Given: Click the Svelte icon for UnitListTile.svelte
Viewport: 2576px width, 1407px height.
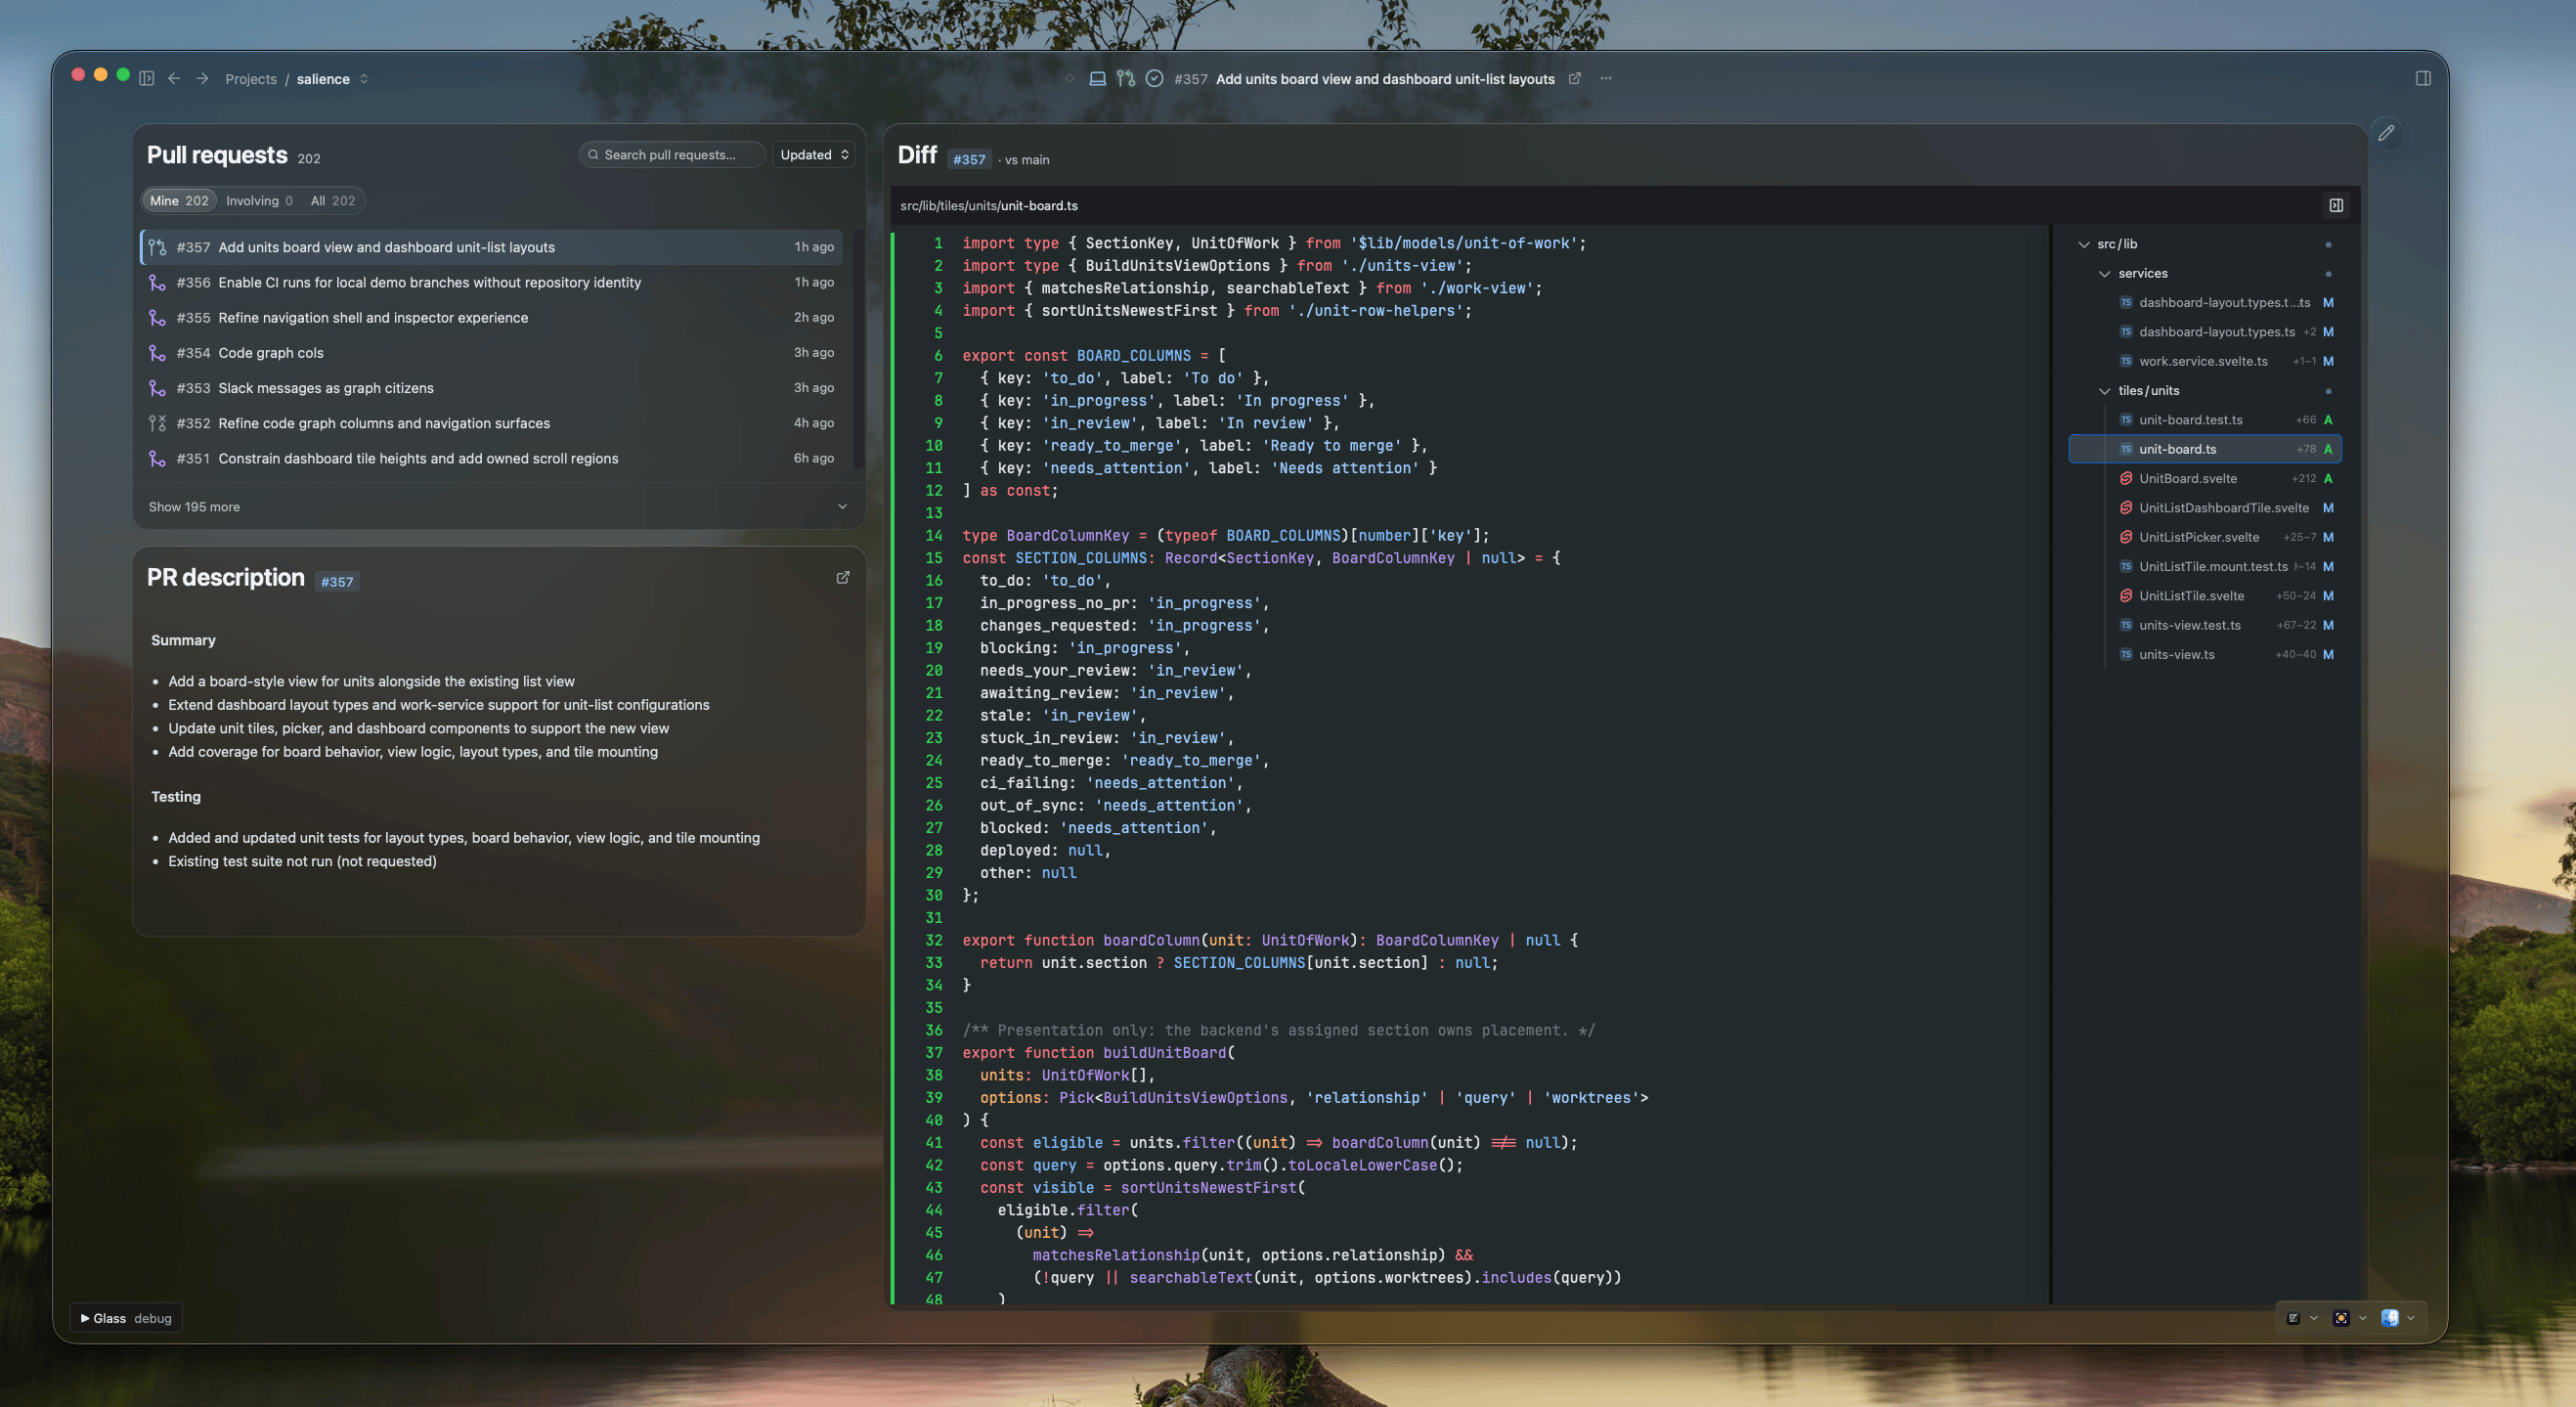Looking at the screenshot, I should click(2126, 595).
